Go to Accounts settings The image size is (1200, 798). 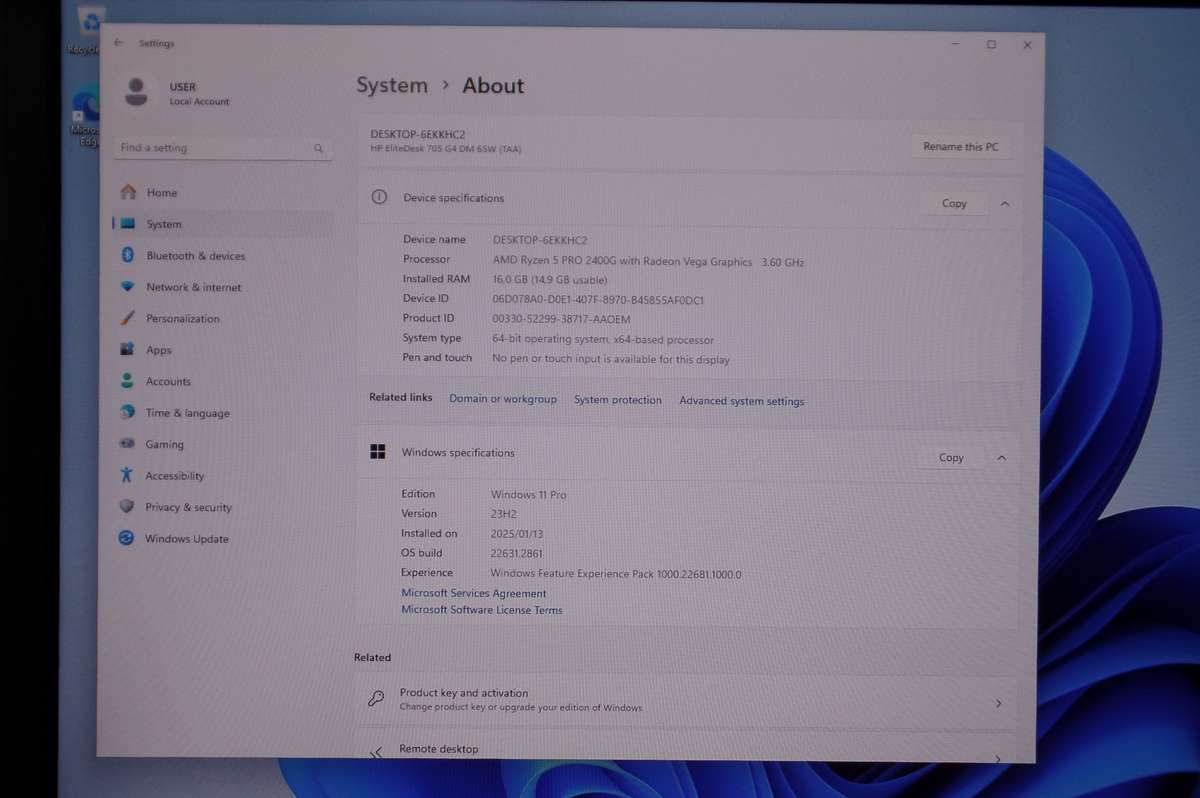(167, 381)
